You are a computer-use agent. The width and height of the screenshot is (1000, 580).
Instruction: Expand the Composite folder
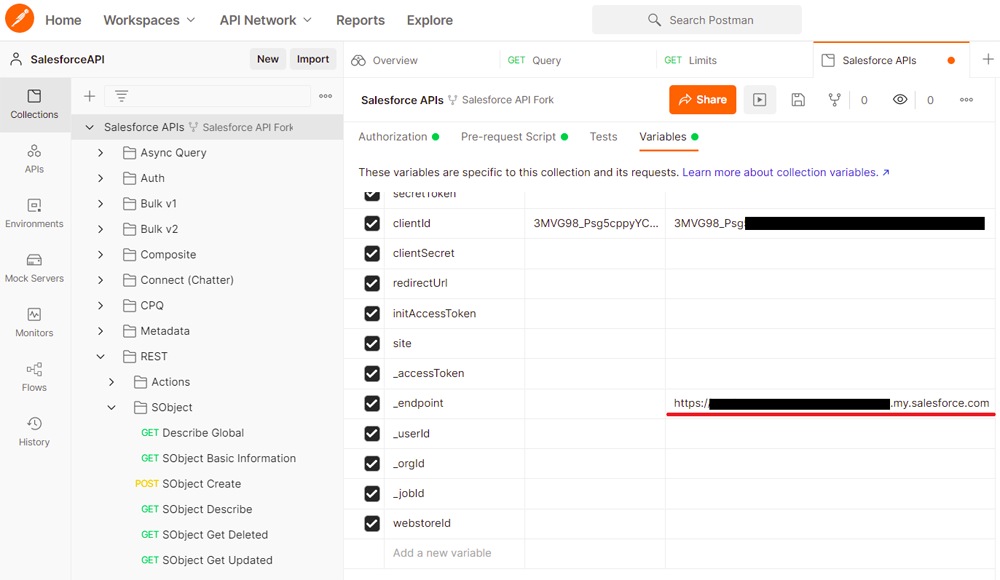coord(100,255)
